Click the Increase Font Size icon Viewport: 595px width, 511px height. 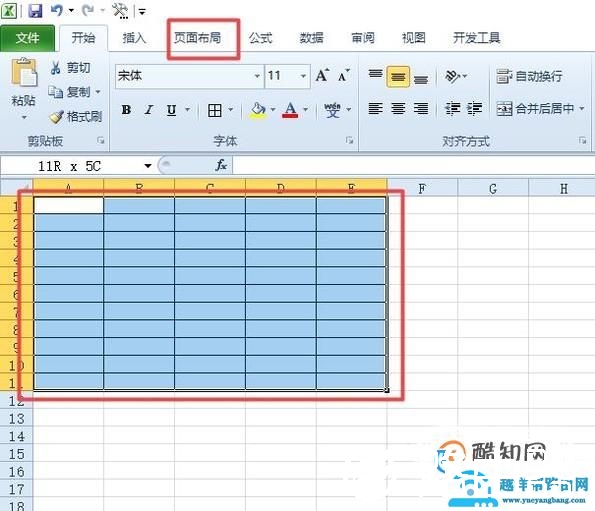[322, 75]
